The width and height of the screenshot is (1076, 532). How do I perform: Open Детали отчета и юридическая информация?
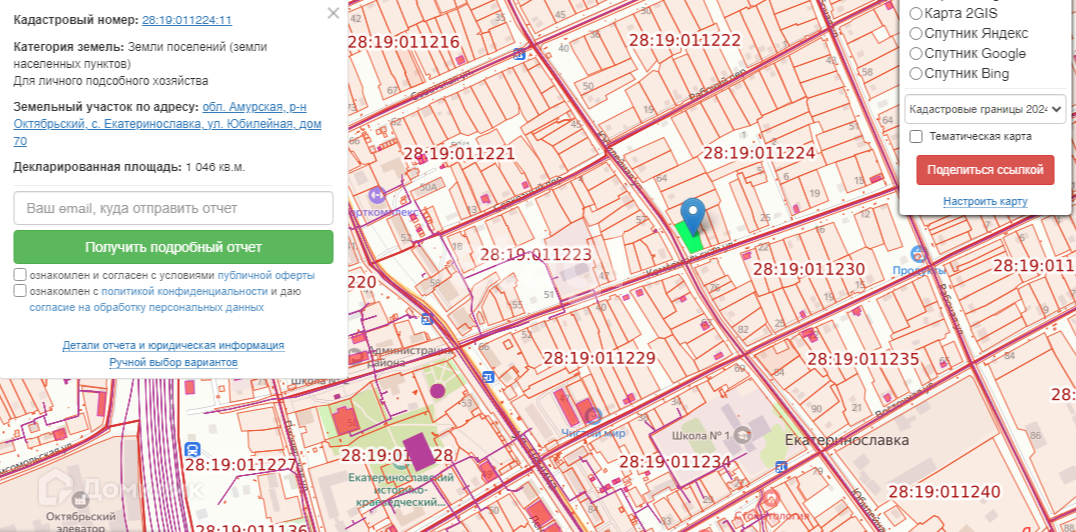[173, 345]
